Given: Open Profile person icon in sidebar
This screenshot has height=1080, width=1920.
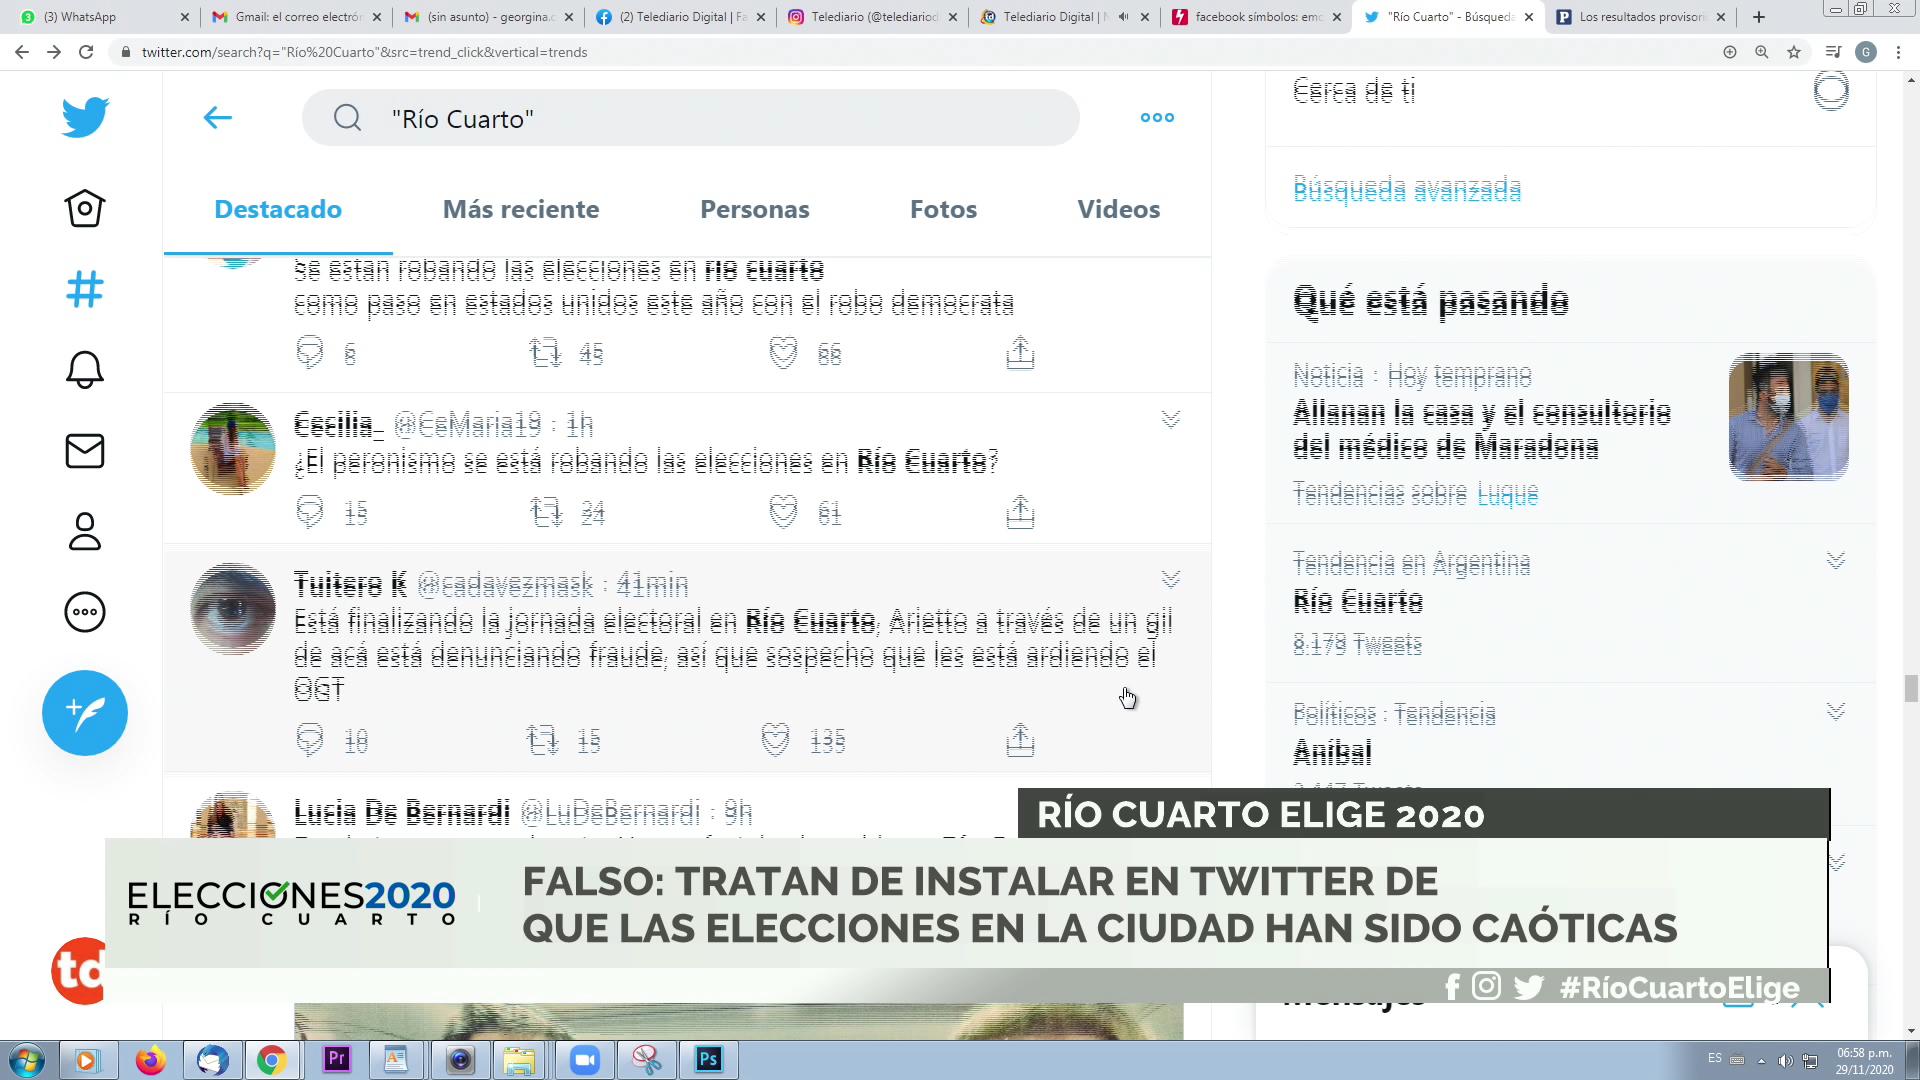Looking at the screenshot, I should [x=85, y=531].
